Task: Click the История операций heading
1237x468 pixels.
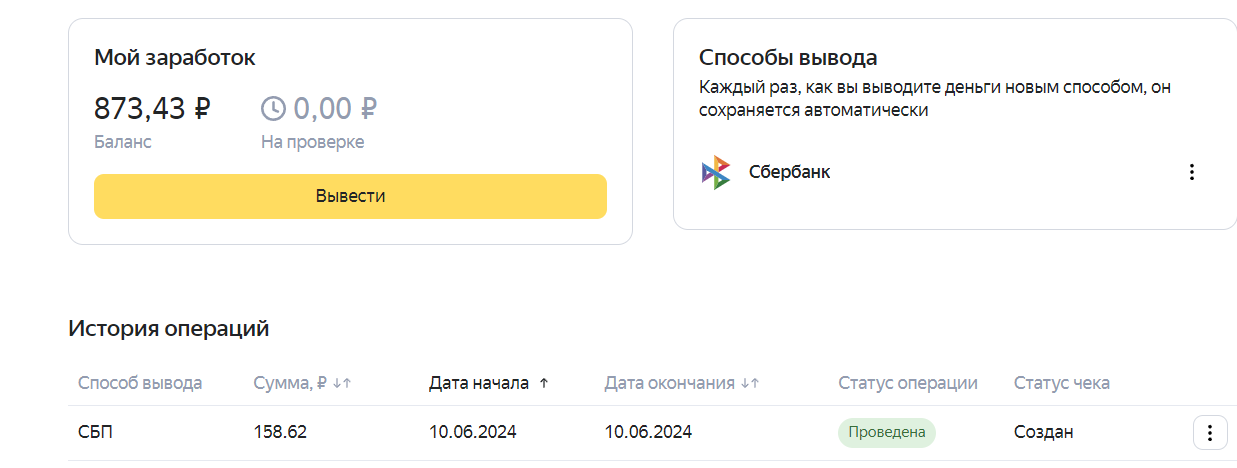Action: (168, 328)
